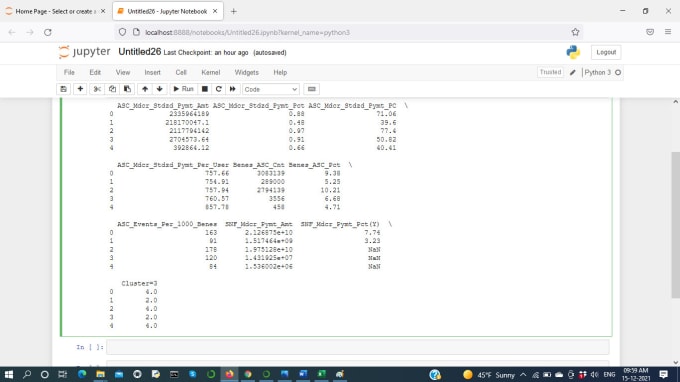The height and width of the screenshot is (382, 680).
Task: Click the kernel idle circle indicator
Action: (618, 72)
